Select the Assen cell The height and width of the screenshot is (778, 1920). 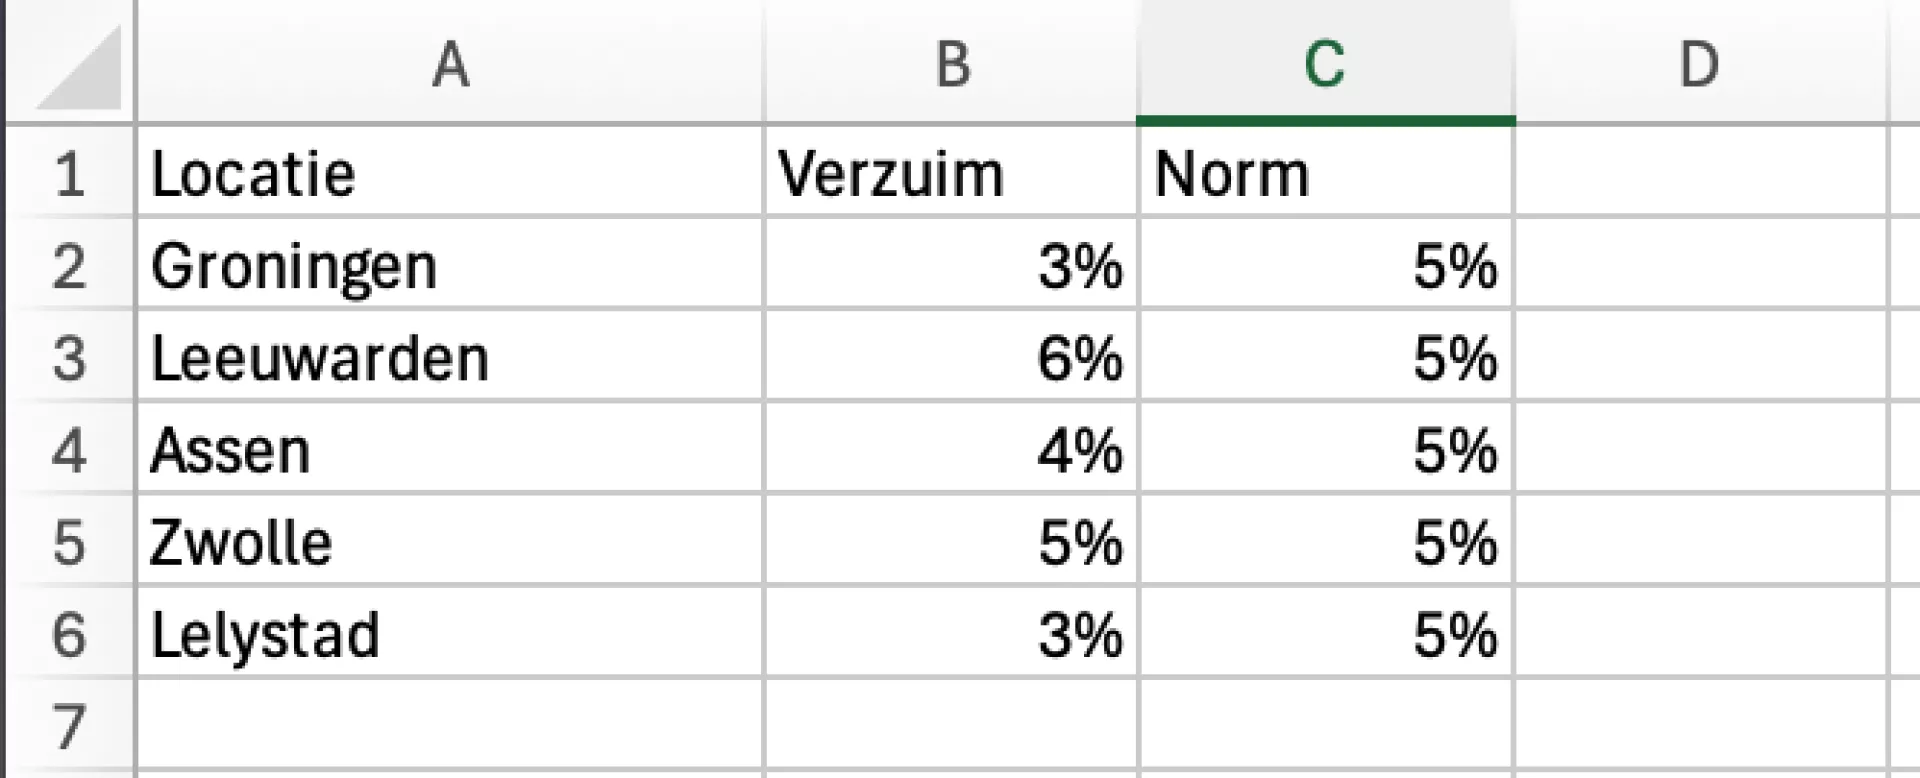tap(450, 450)
